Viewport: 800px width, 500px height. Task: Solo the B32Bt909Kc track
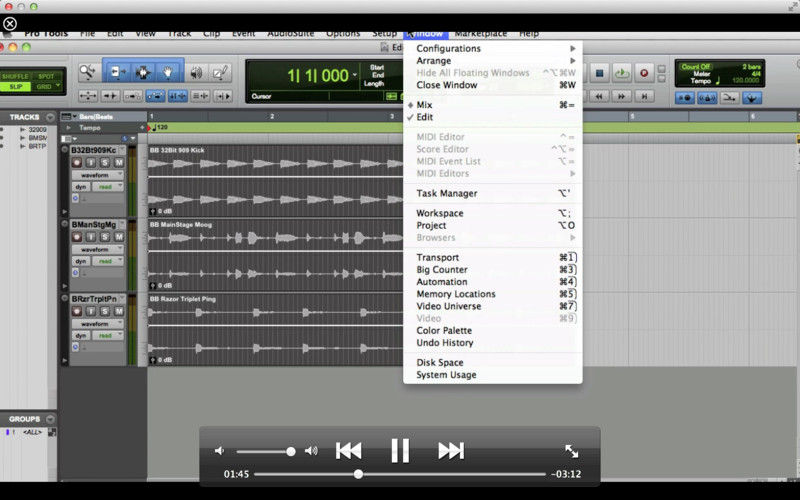pos(105,163)
